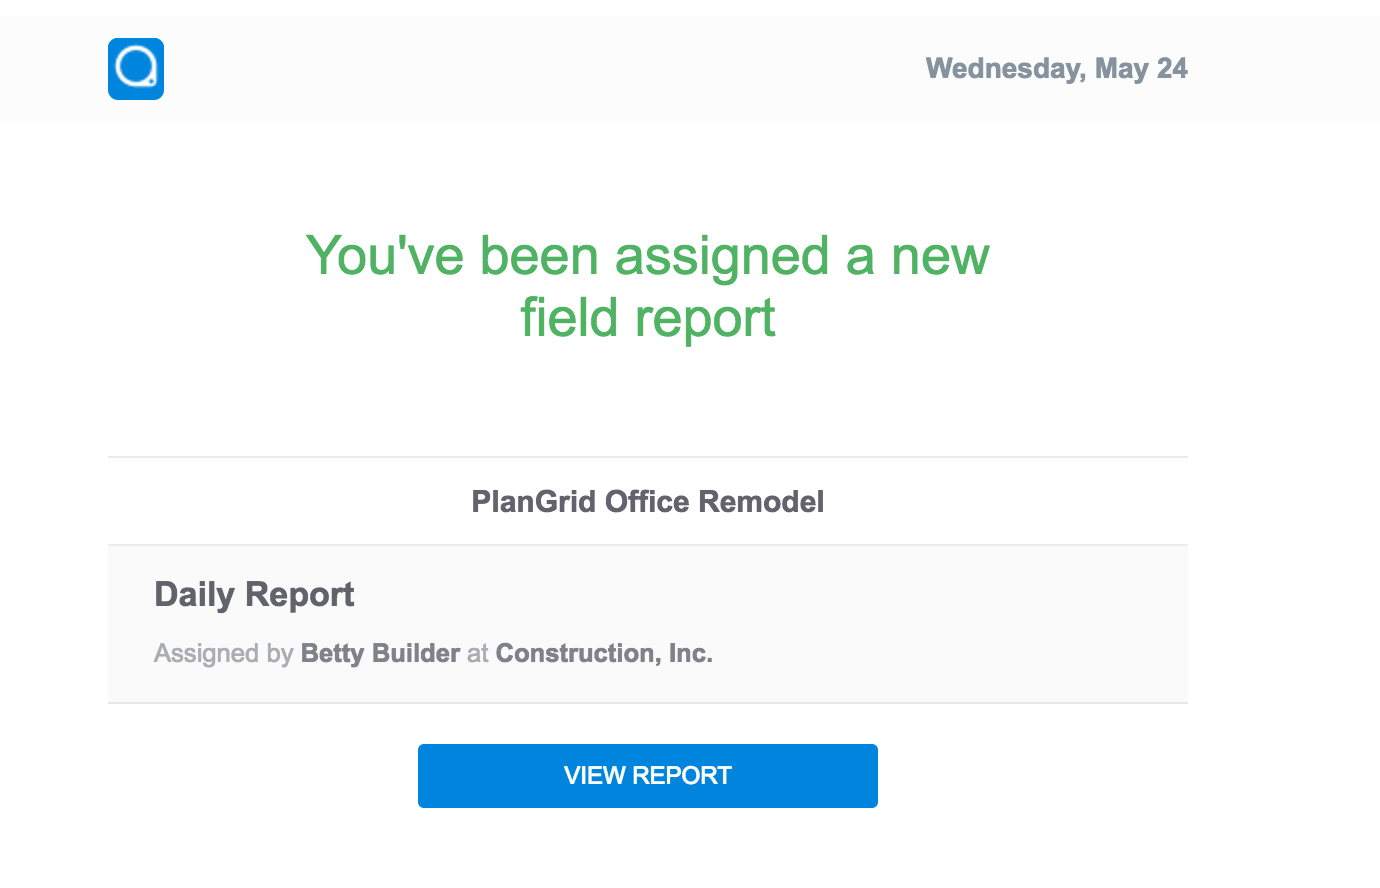Click the word "at" before Construction, Inc.
Image resolution: width=1380 pixels, height=888 pixels.
(478, 653)
